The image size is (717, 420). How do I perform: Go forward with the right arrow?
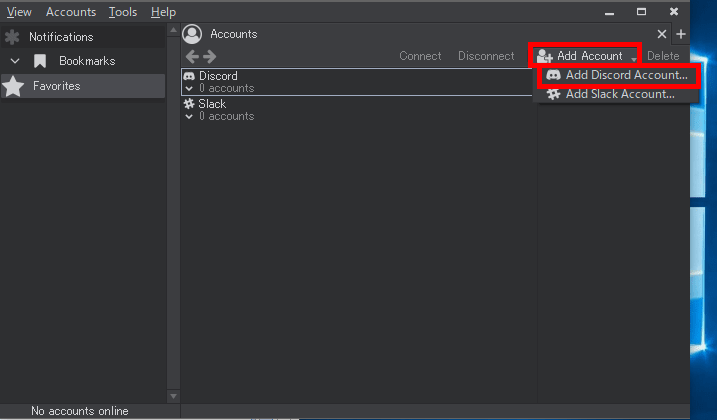coord(209,57)
